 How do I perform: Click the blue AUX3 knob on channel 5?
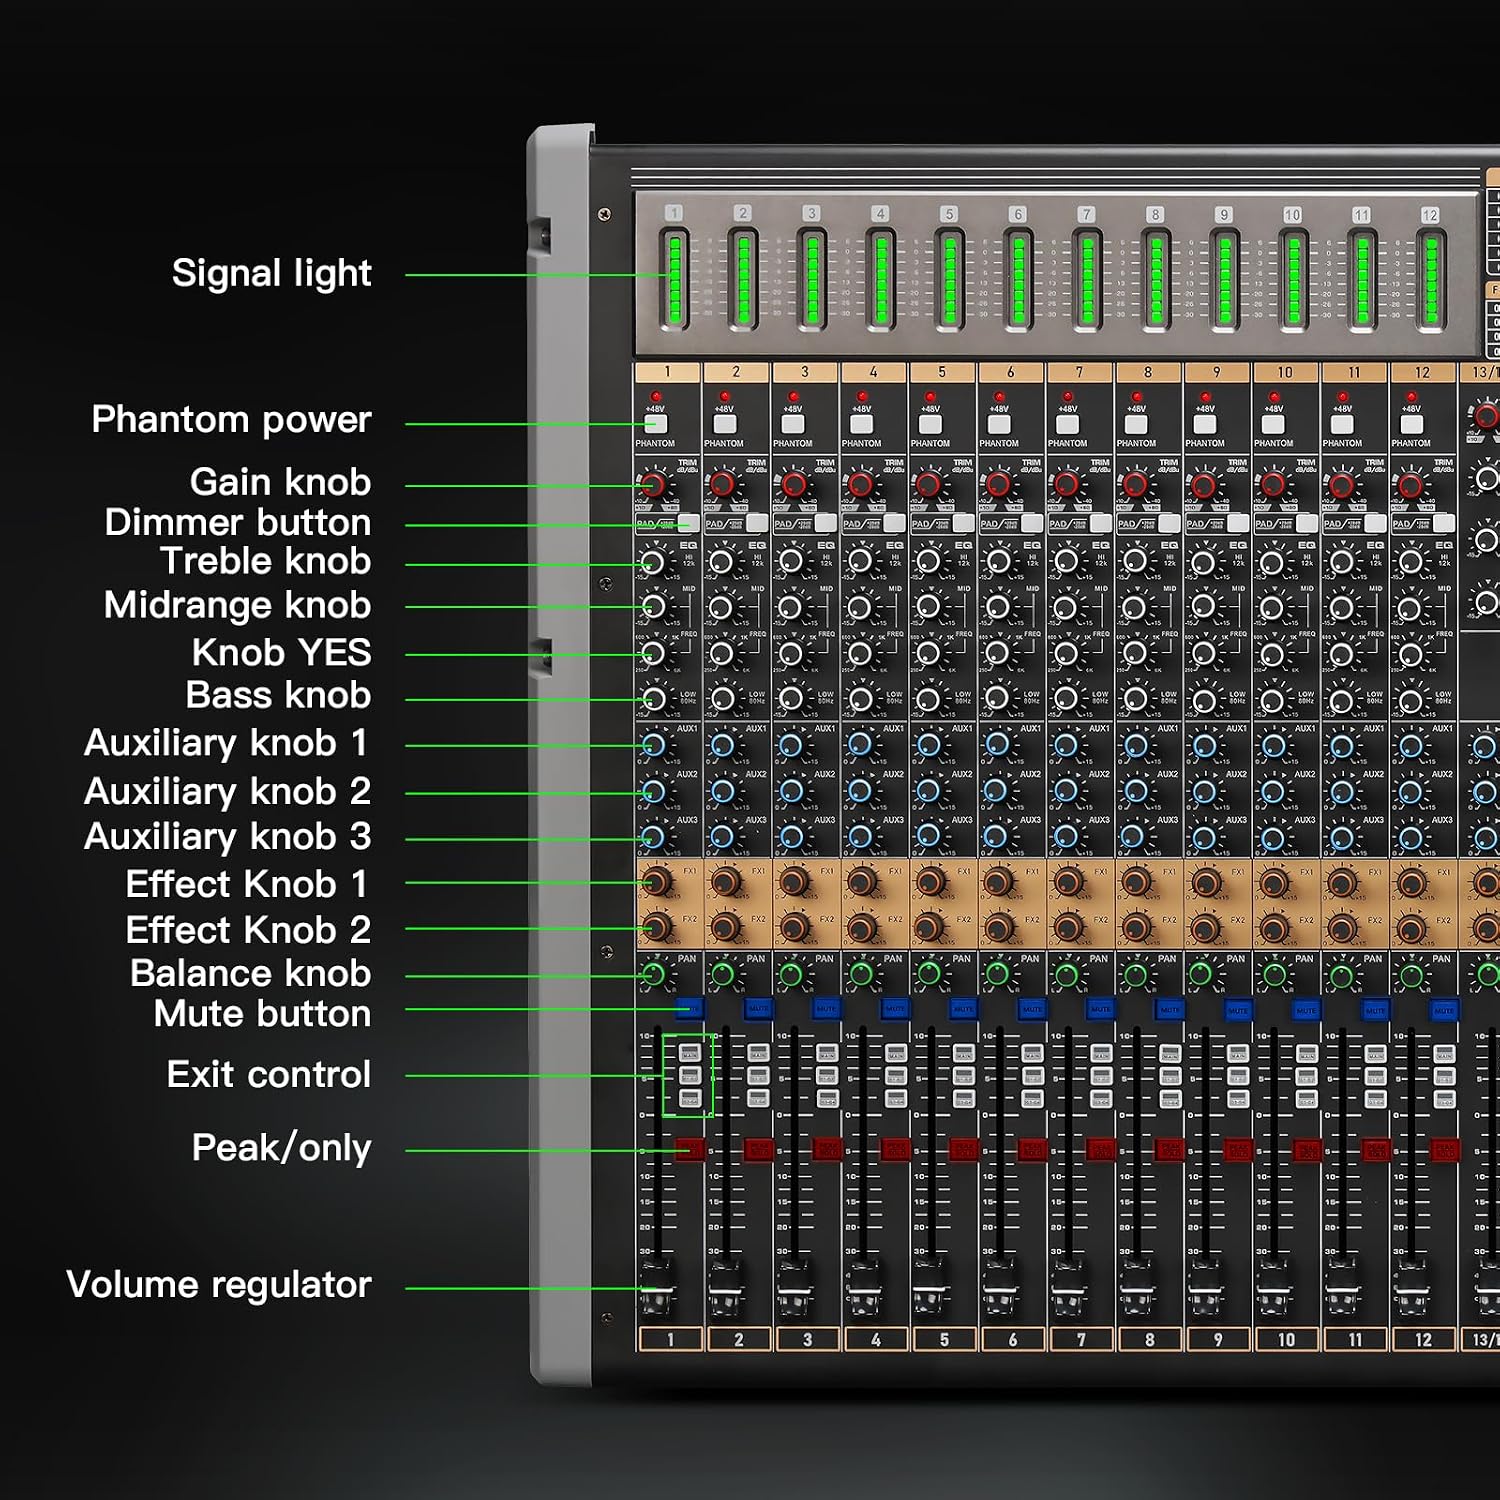click(x=929, y=835)
